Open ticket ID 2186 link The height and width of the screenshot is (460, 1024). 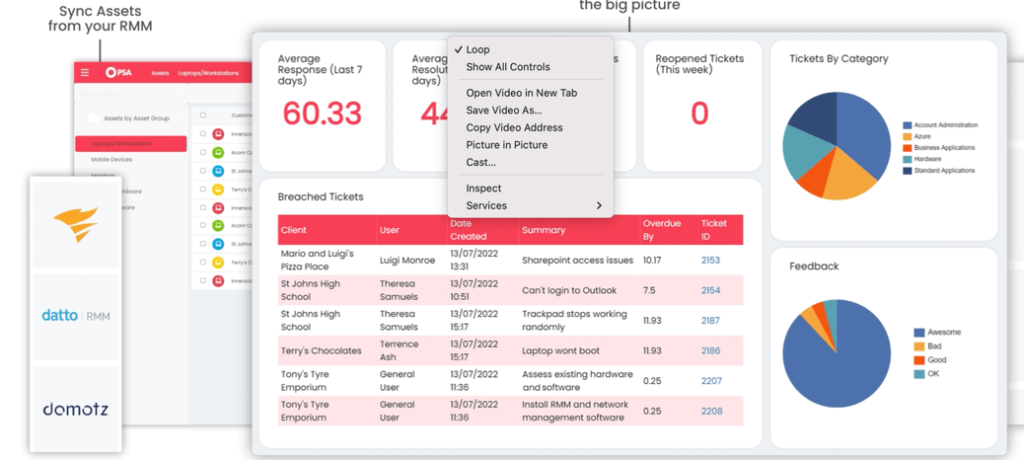(x=711, y=351)
